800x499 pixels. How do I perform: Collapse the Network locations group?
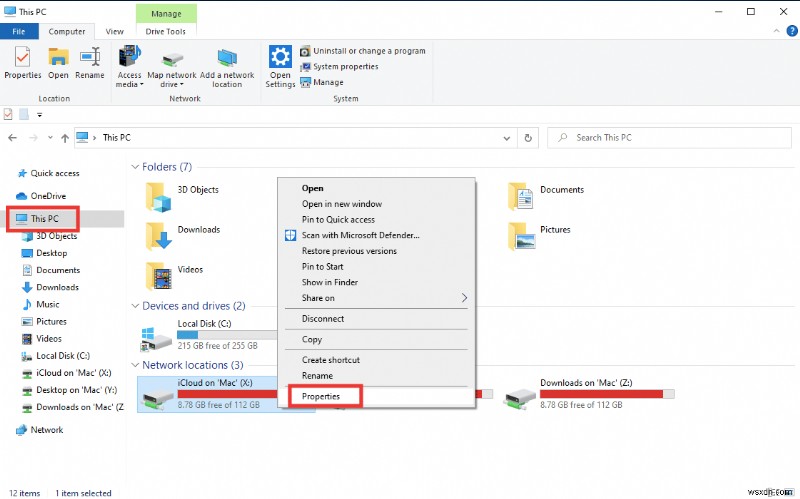135,365
